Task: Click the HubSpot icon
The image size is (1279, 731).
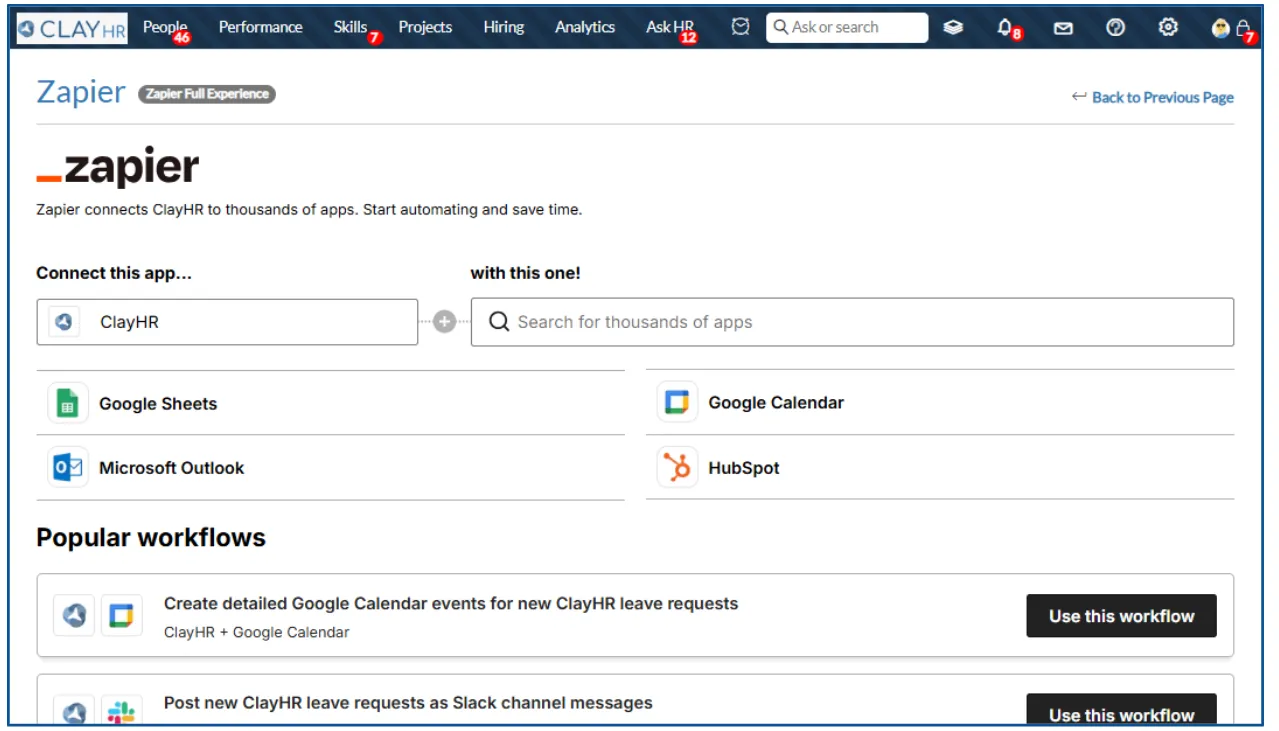Action: coord(677,467)
